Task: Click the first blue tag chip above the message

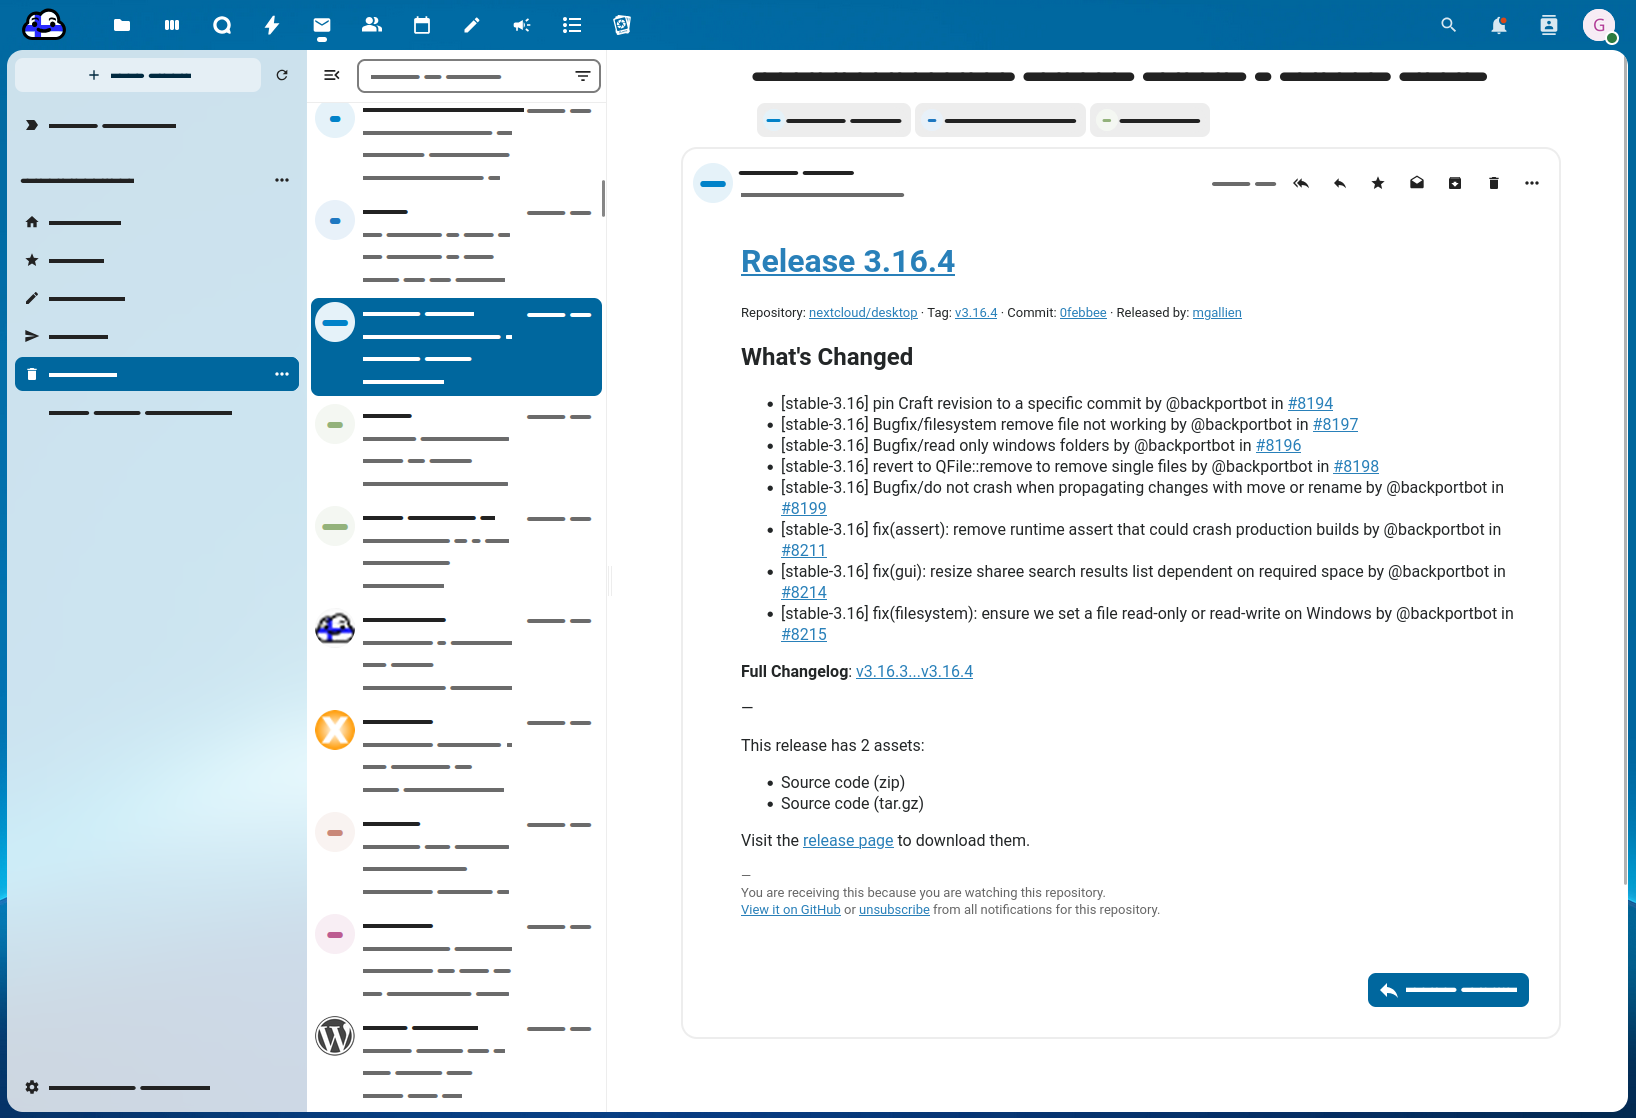Action: [834, 120]
